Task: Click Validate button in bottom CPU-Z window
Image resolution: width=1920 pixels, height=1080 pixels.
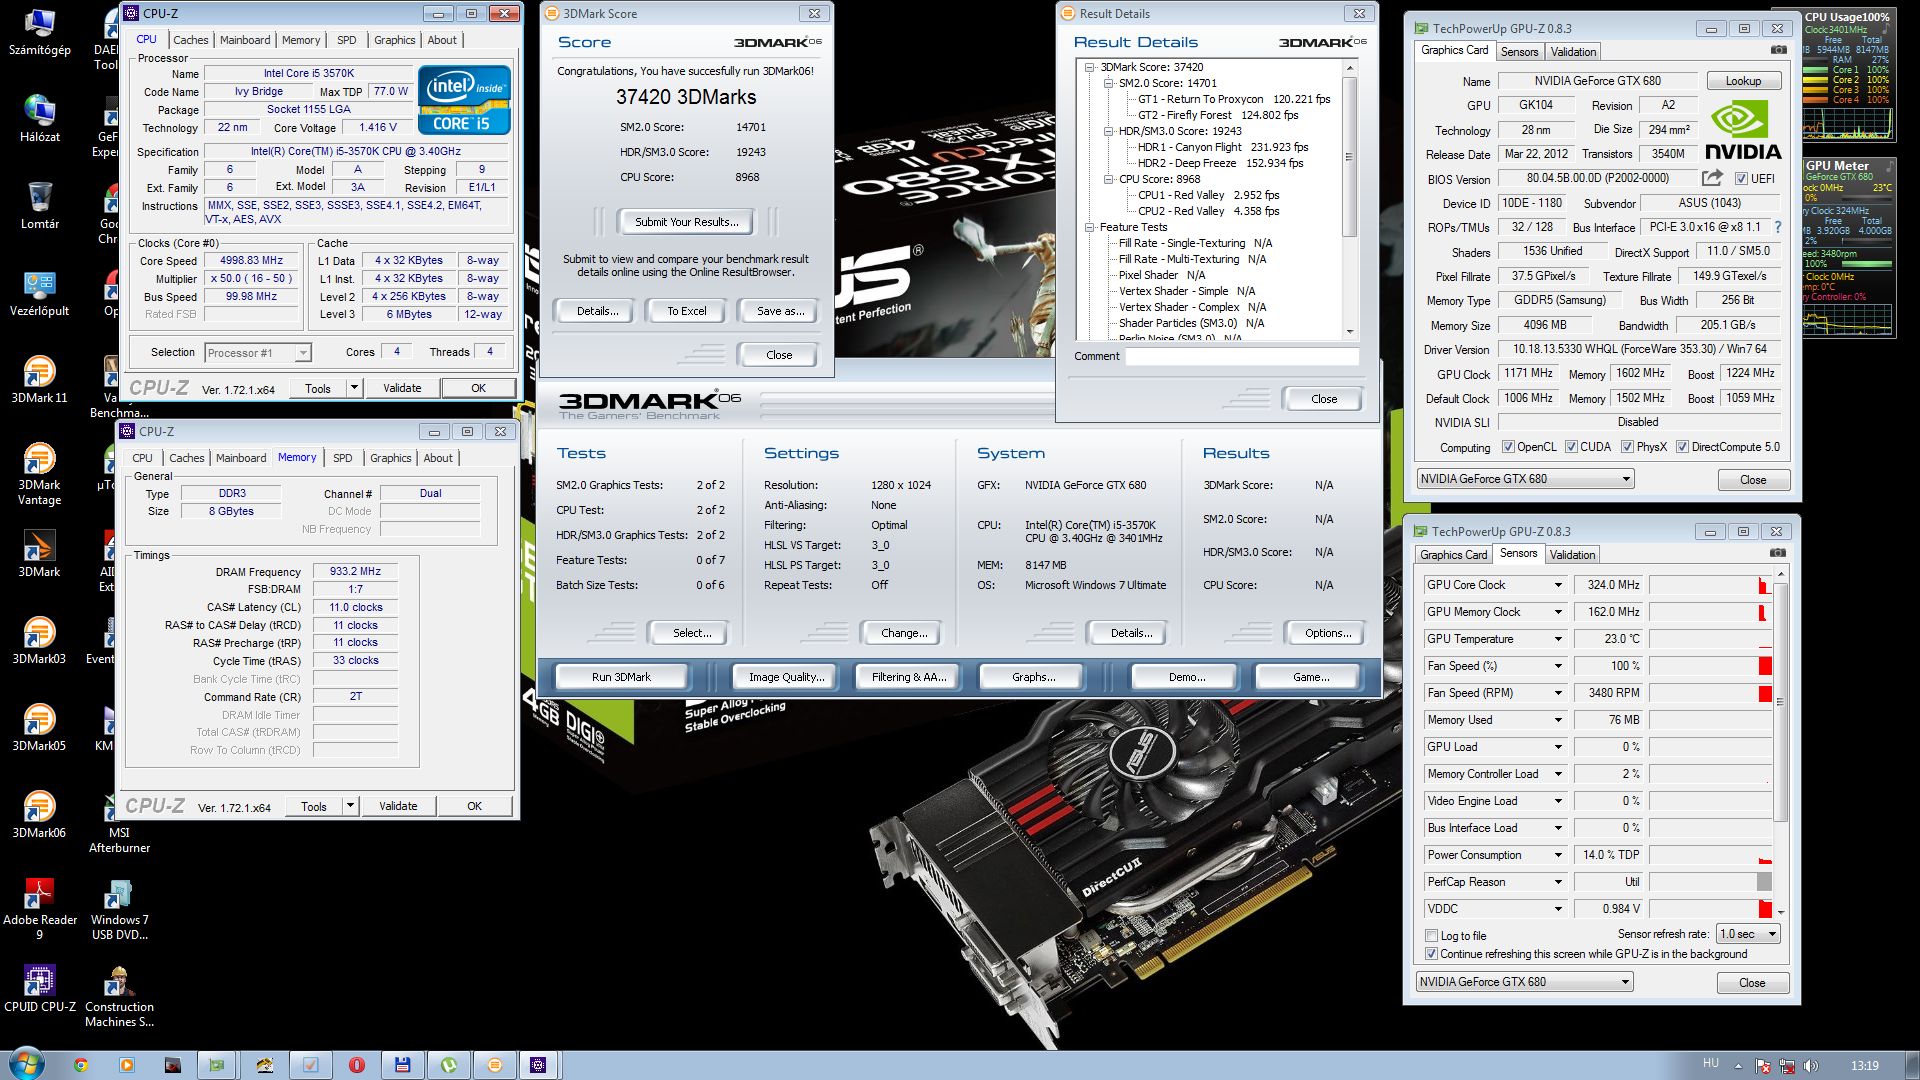Action: [398, 806]
